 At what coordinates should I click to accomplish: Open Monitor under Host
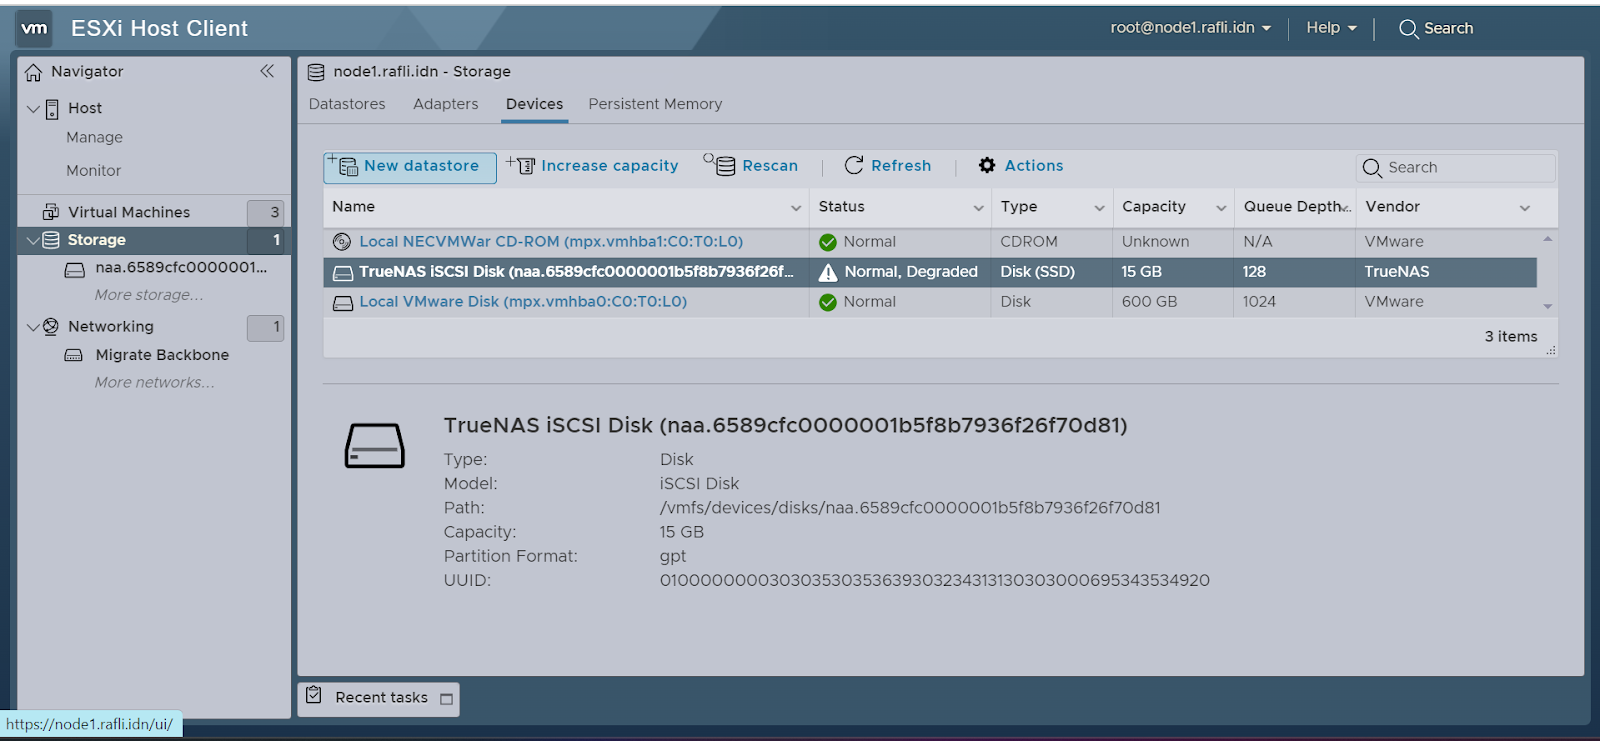tap(93, 171)
